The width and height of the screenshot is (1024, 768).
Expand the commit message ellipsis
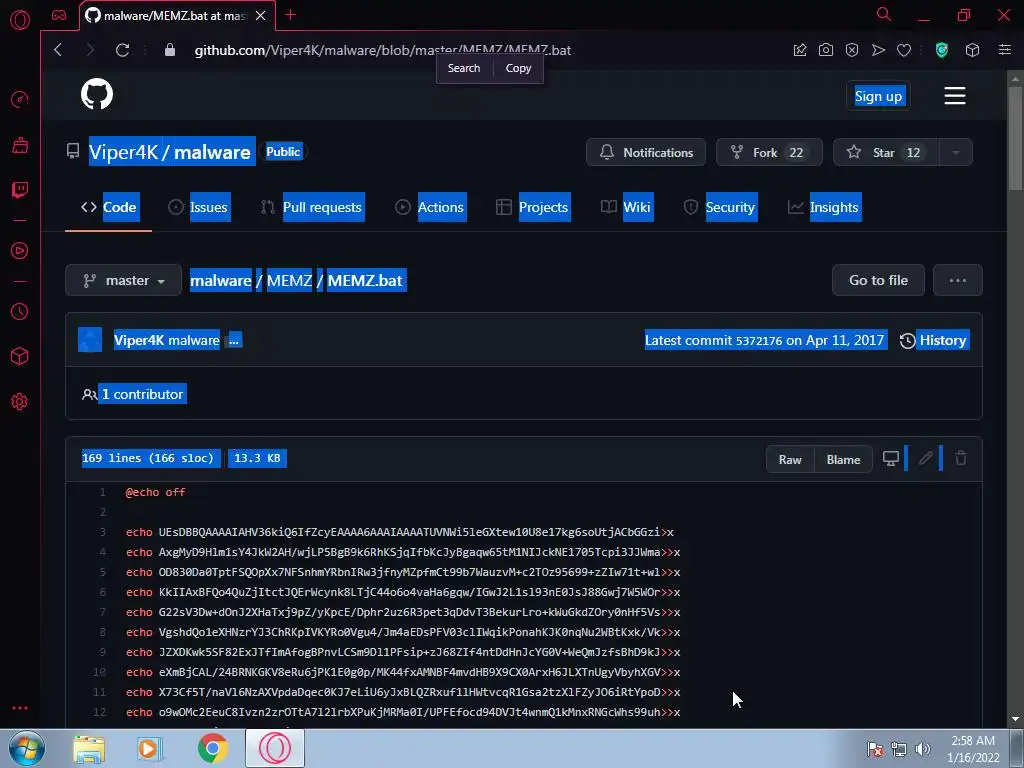point(234,340)
